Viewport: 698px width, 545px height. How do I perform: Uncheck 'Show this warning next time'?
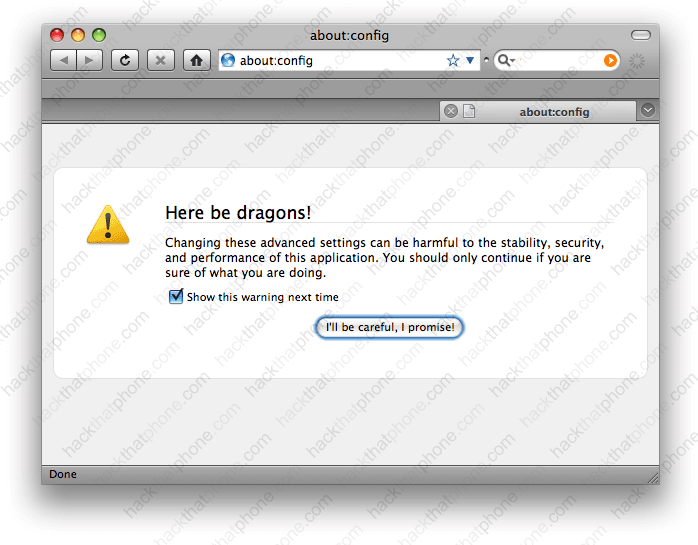pos(176,296)
